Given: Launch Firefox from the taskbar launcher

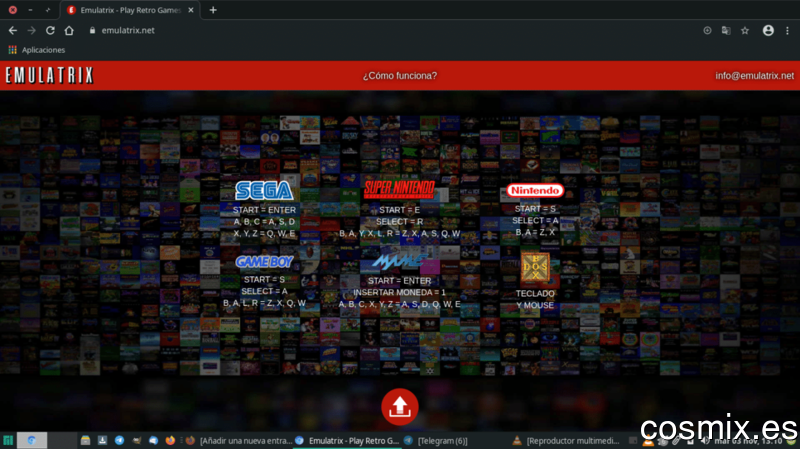Looking at the screenshot, I should pos(170,440).
